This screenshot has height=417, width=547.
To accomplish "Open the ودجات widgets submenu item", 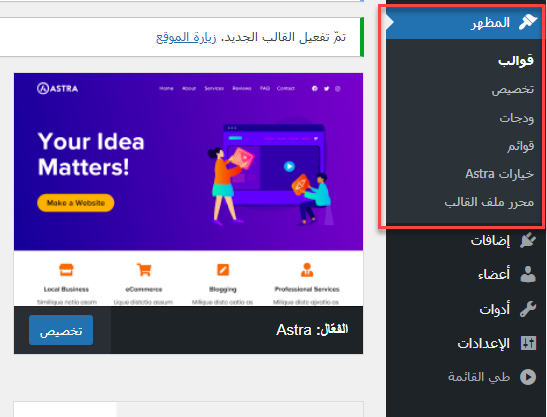I will [x=516, y=118].
